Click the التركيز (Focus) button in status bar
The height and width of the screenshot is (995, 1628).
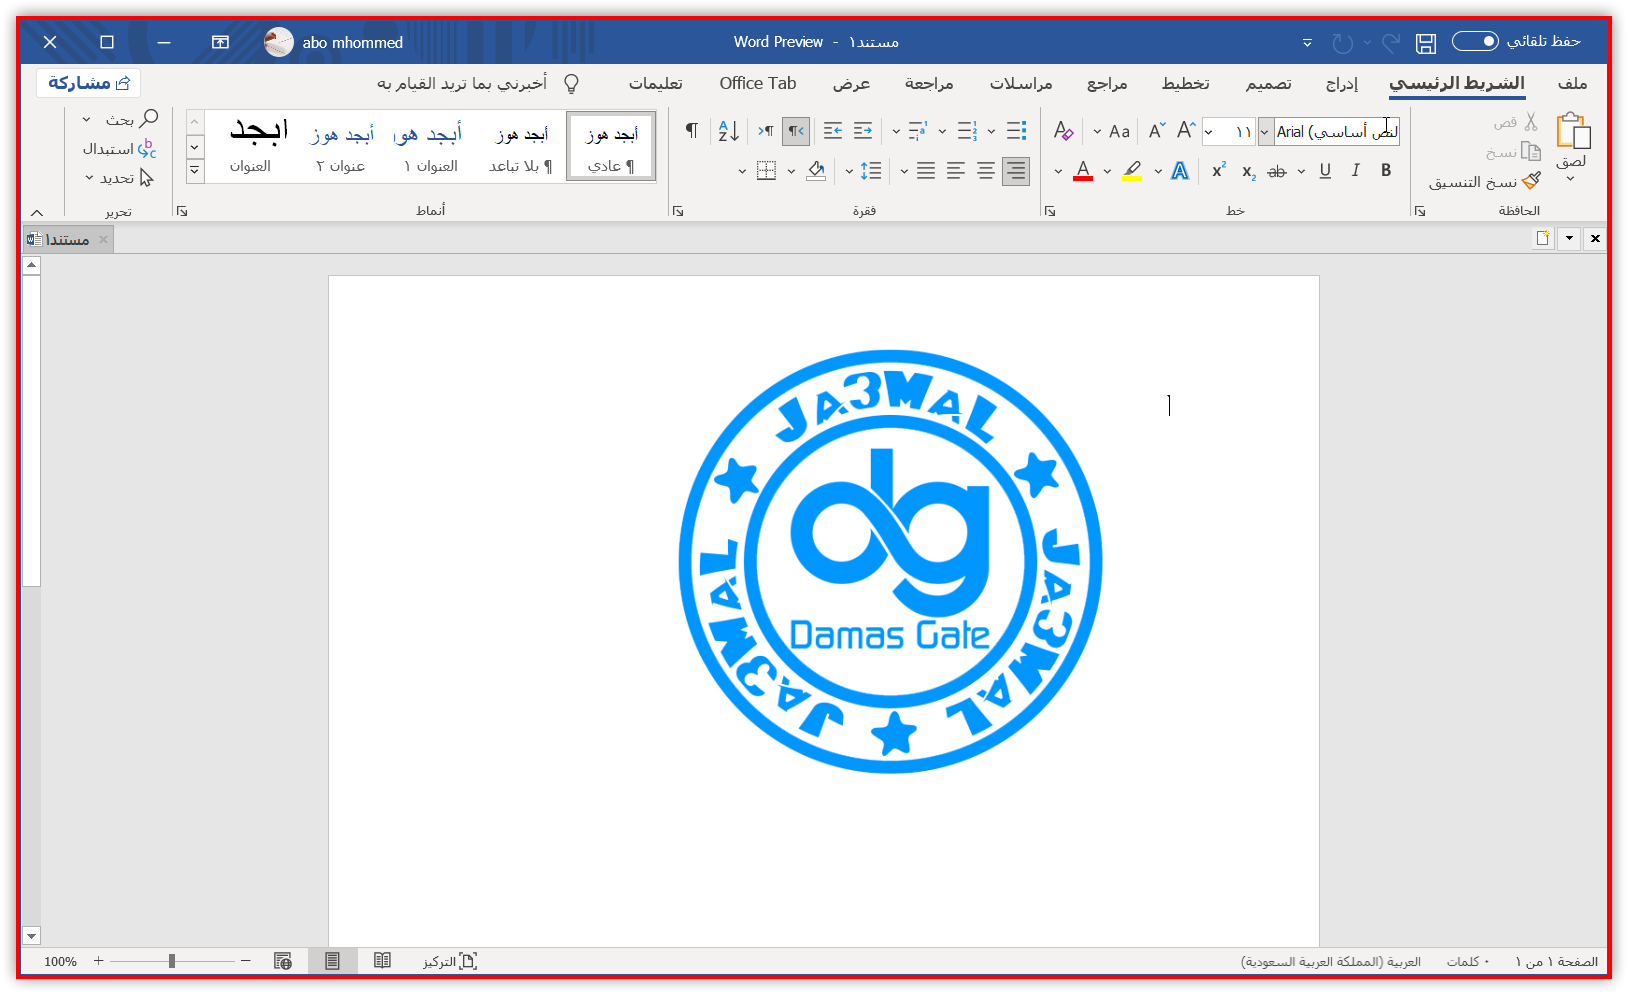point(449,961)
